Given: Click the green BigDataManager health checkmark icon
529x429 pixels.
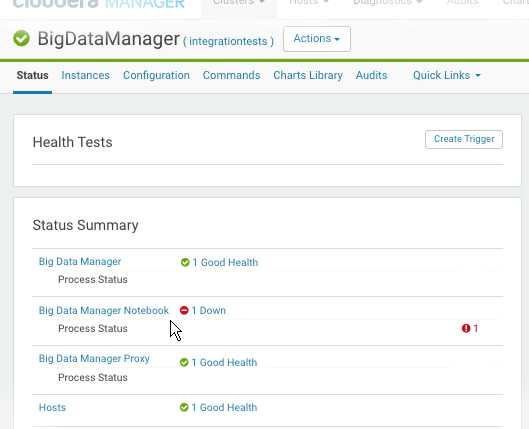Looking at the screenshot, I should click(22, 38).
